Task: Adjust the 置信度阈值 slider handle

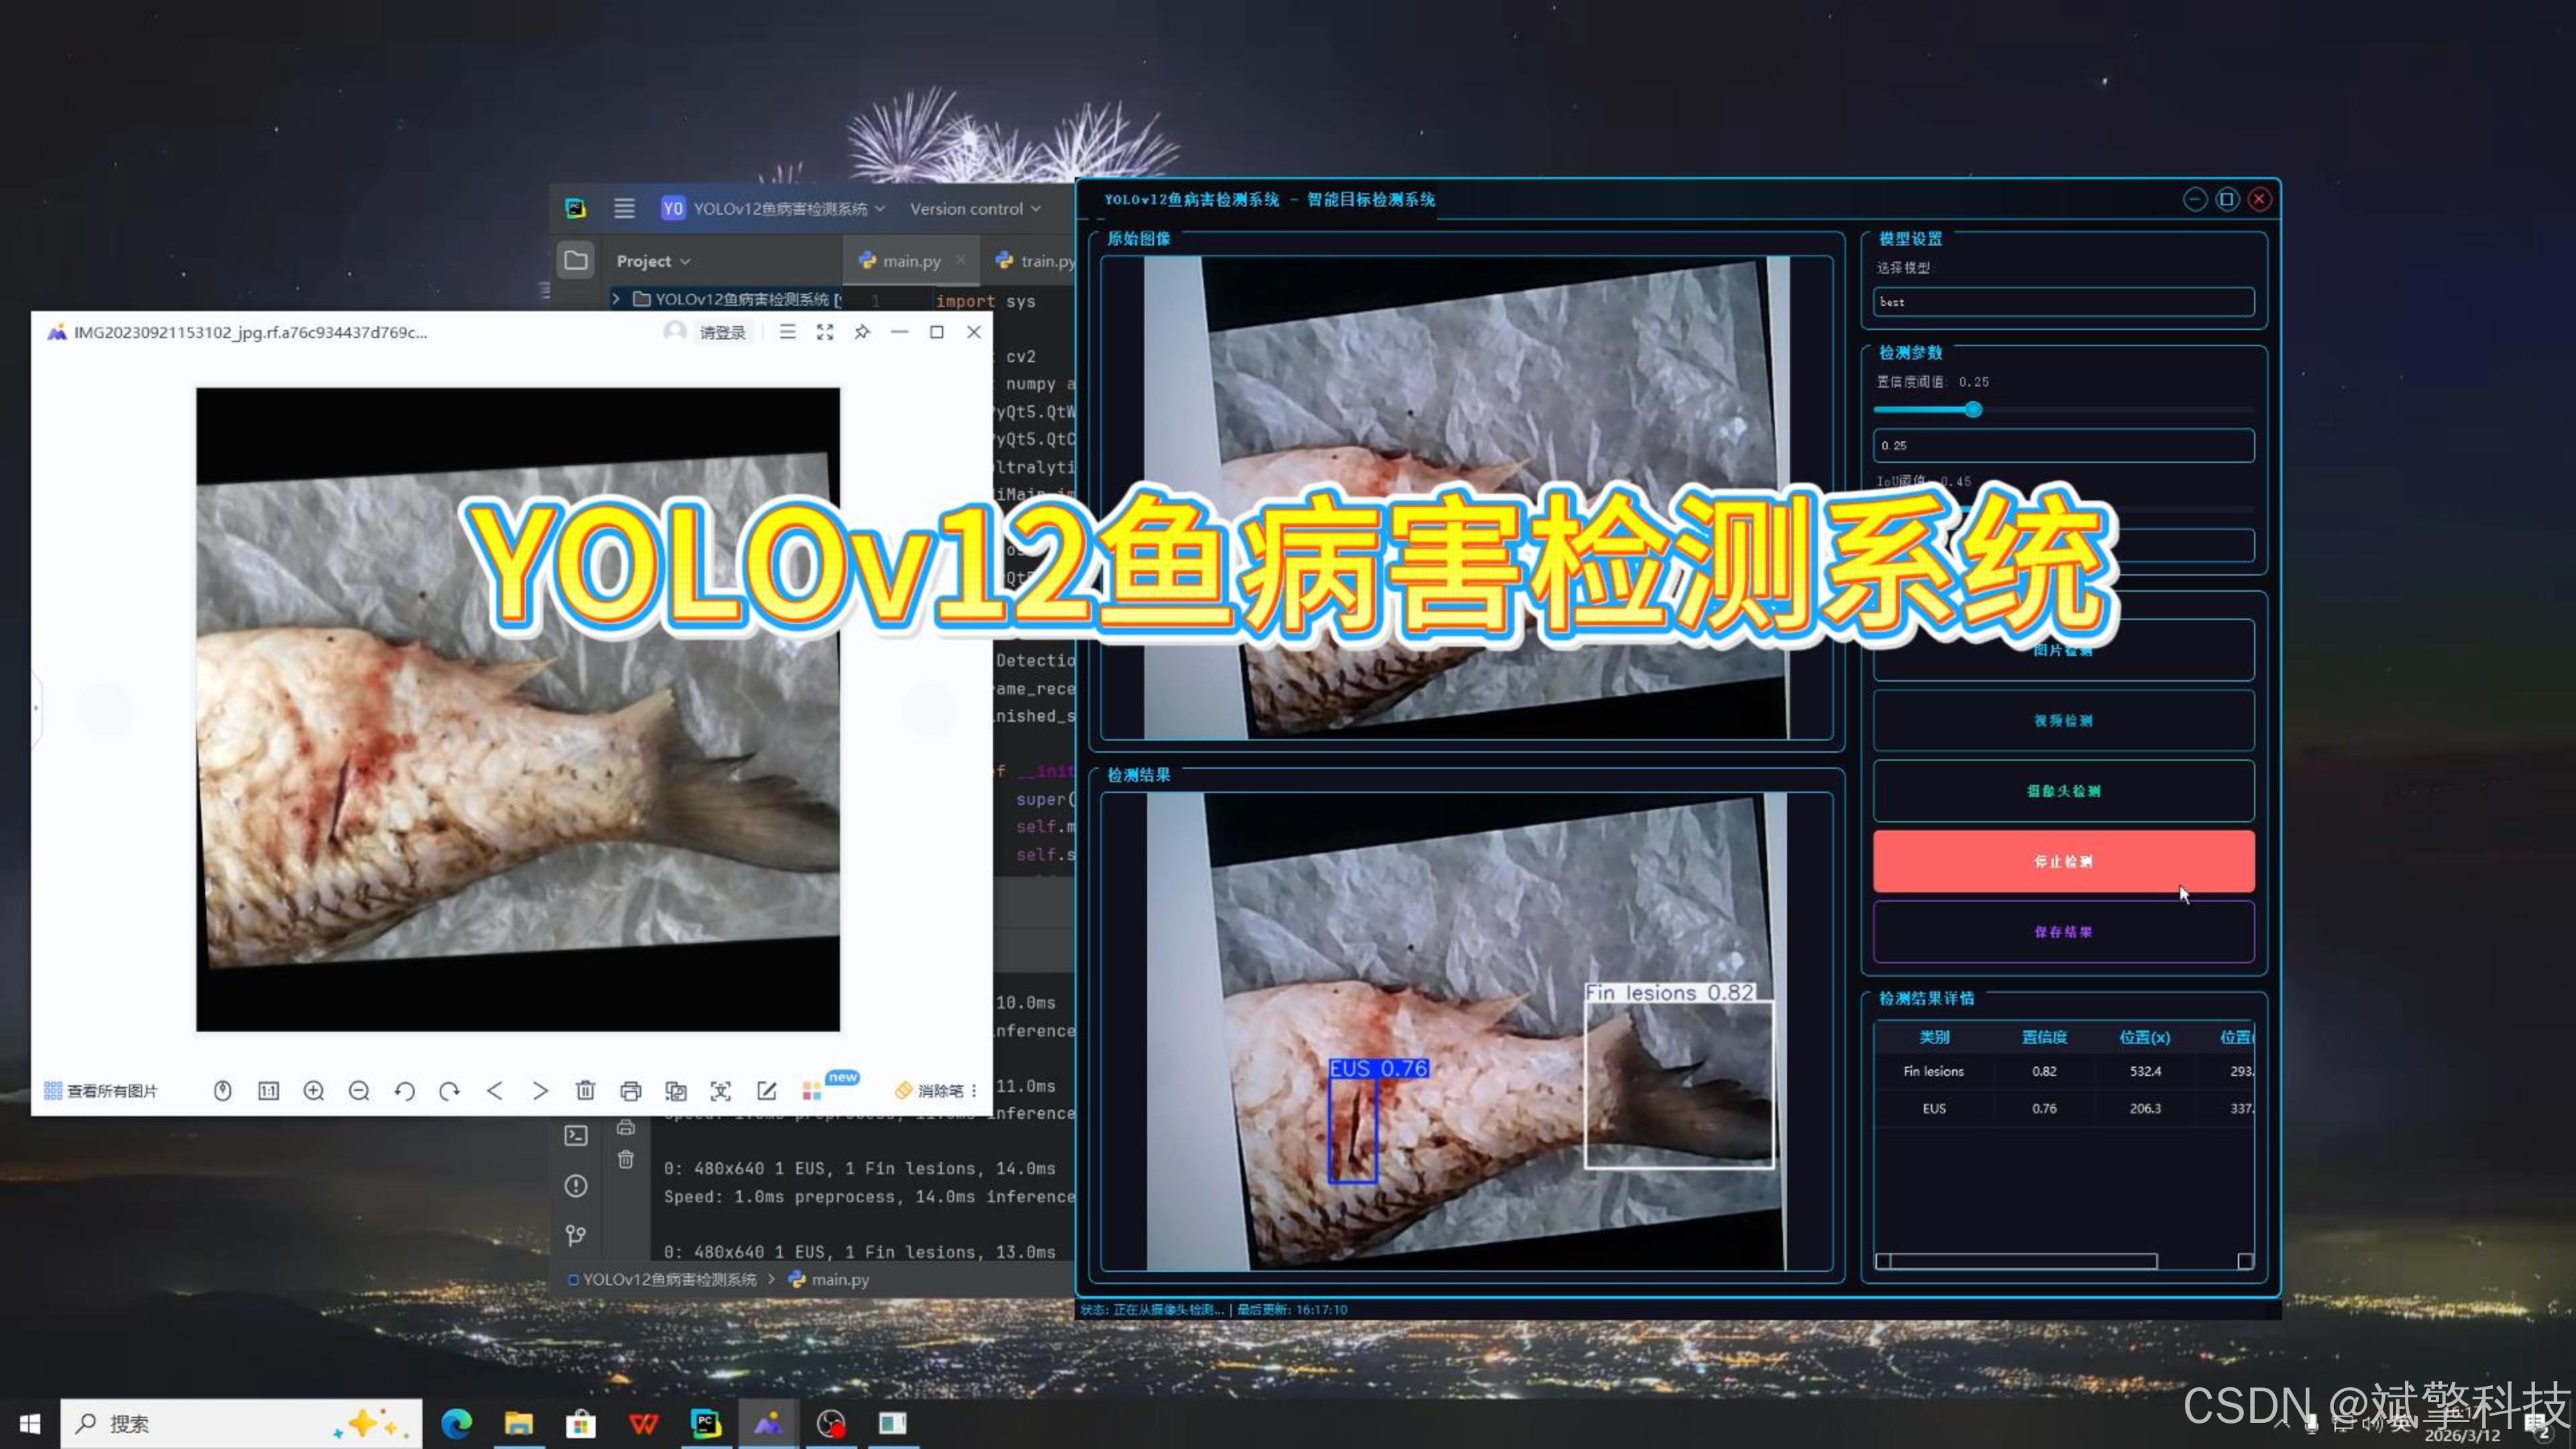Action: point(1973,410)
